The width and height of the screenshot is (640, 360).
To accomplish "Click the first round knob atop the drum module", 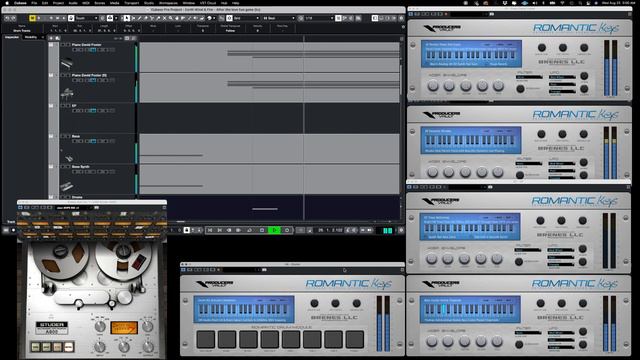I will 314,303.
